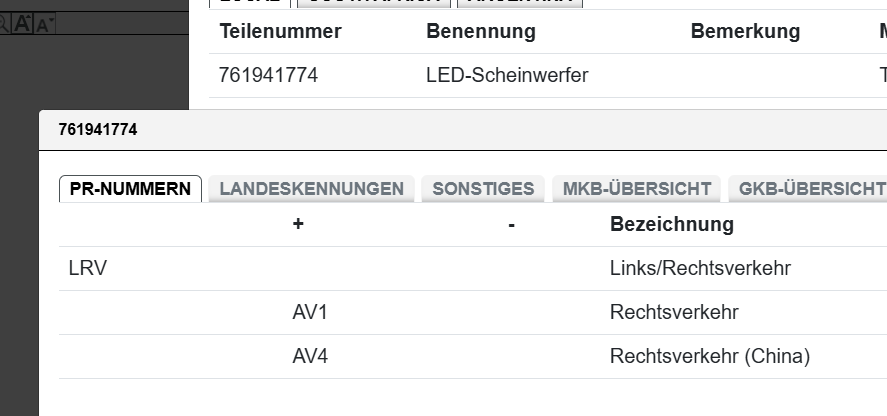The height and width of the screenshot is (416, 887).
Task: Click the plus column header
Action: click(298, 224)
